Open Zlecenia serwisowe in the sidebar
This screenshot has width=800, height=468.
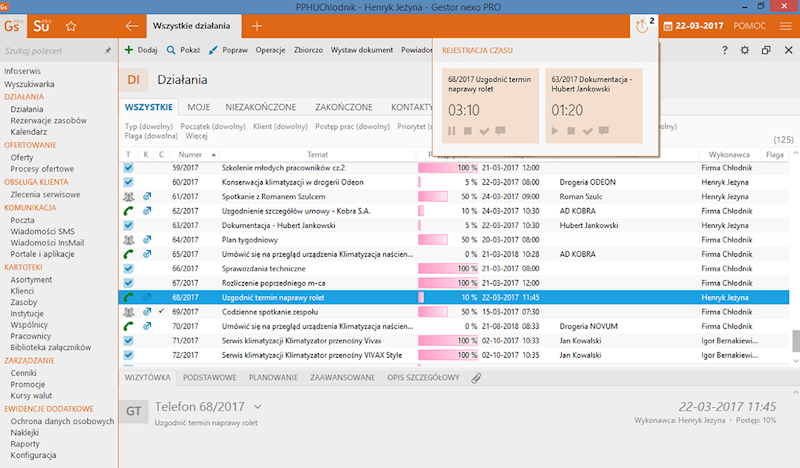(x=45, y=194)
